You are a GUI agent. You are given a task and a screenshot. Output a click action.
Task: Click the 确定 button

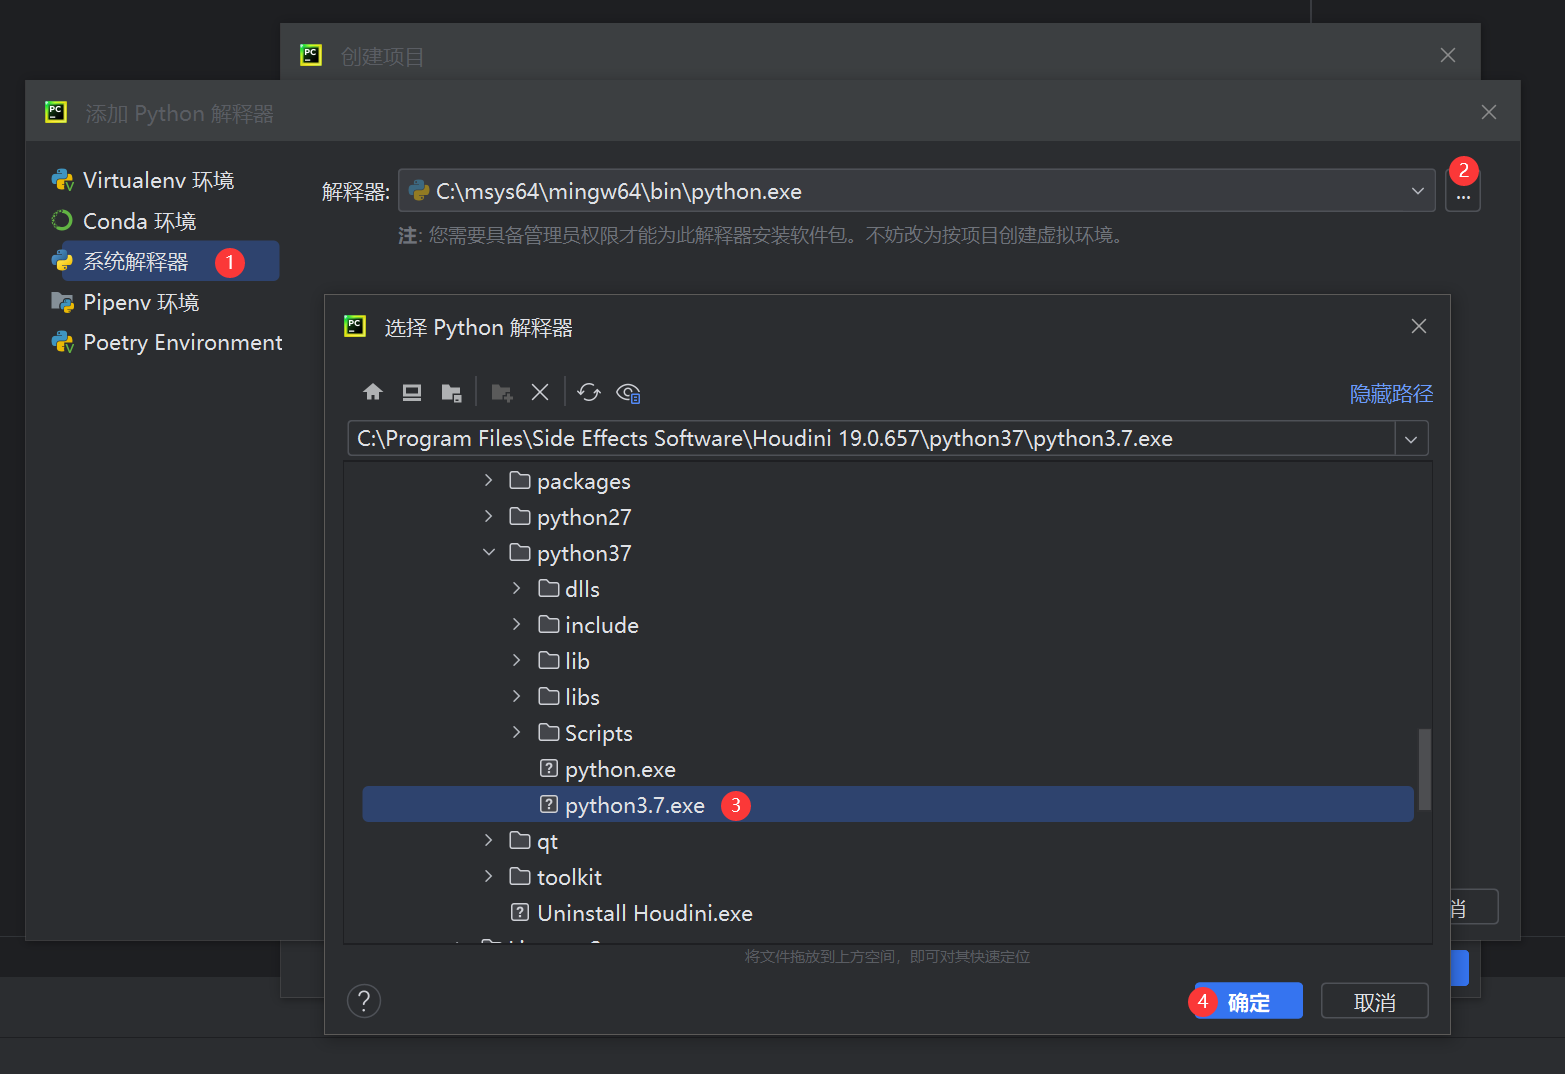click(x=1250, y=1002)
